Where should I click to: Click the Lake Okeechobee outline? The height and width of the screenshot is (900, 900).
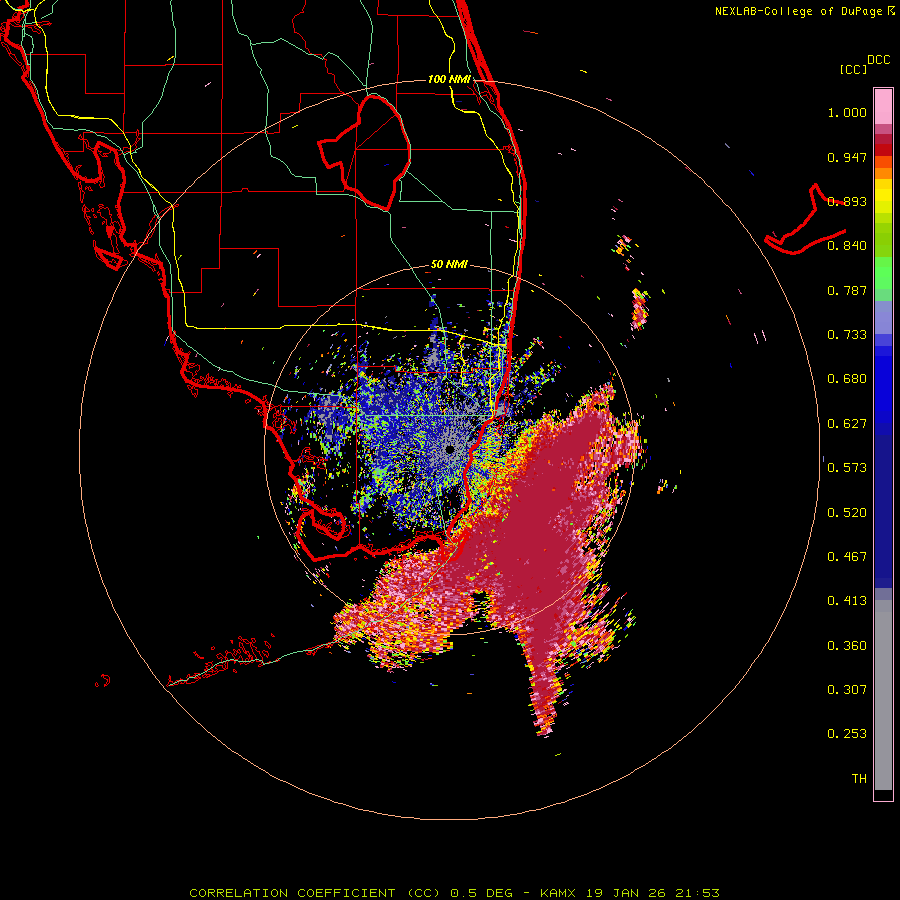point(363,152)
